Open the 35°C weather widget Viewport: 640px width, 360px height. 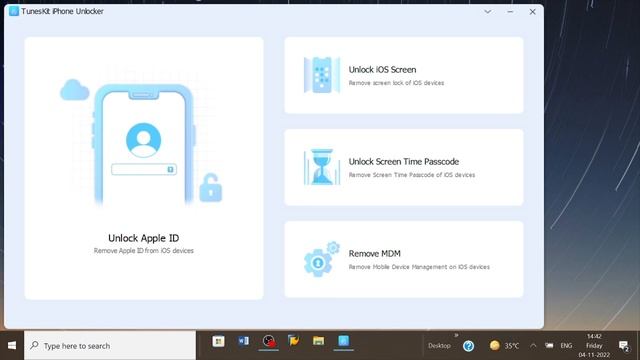coord(504,346)
